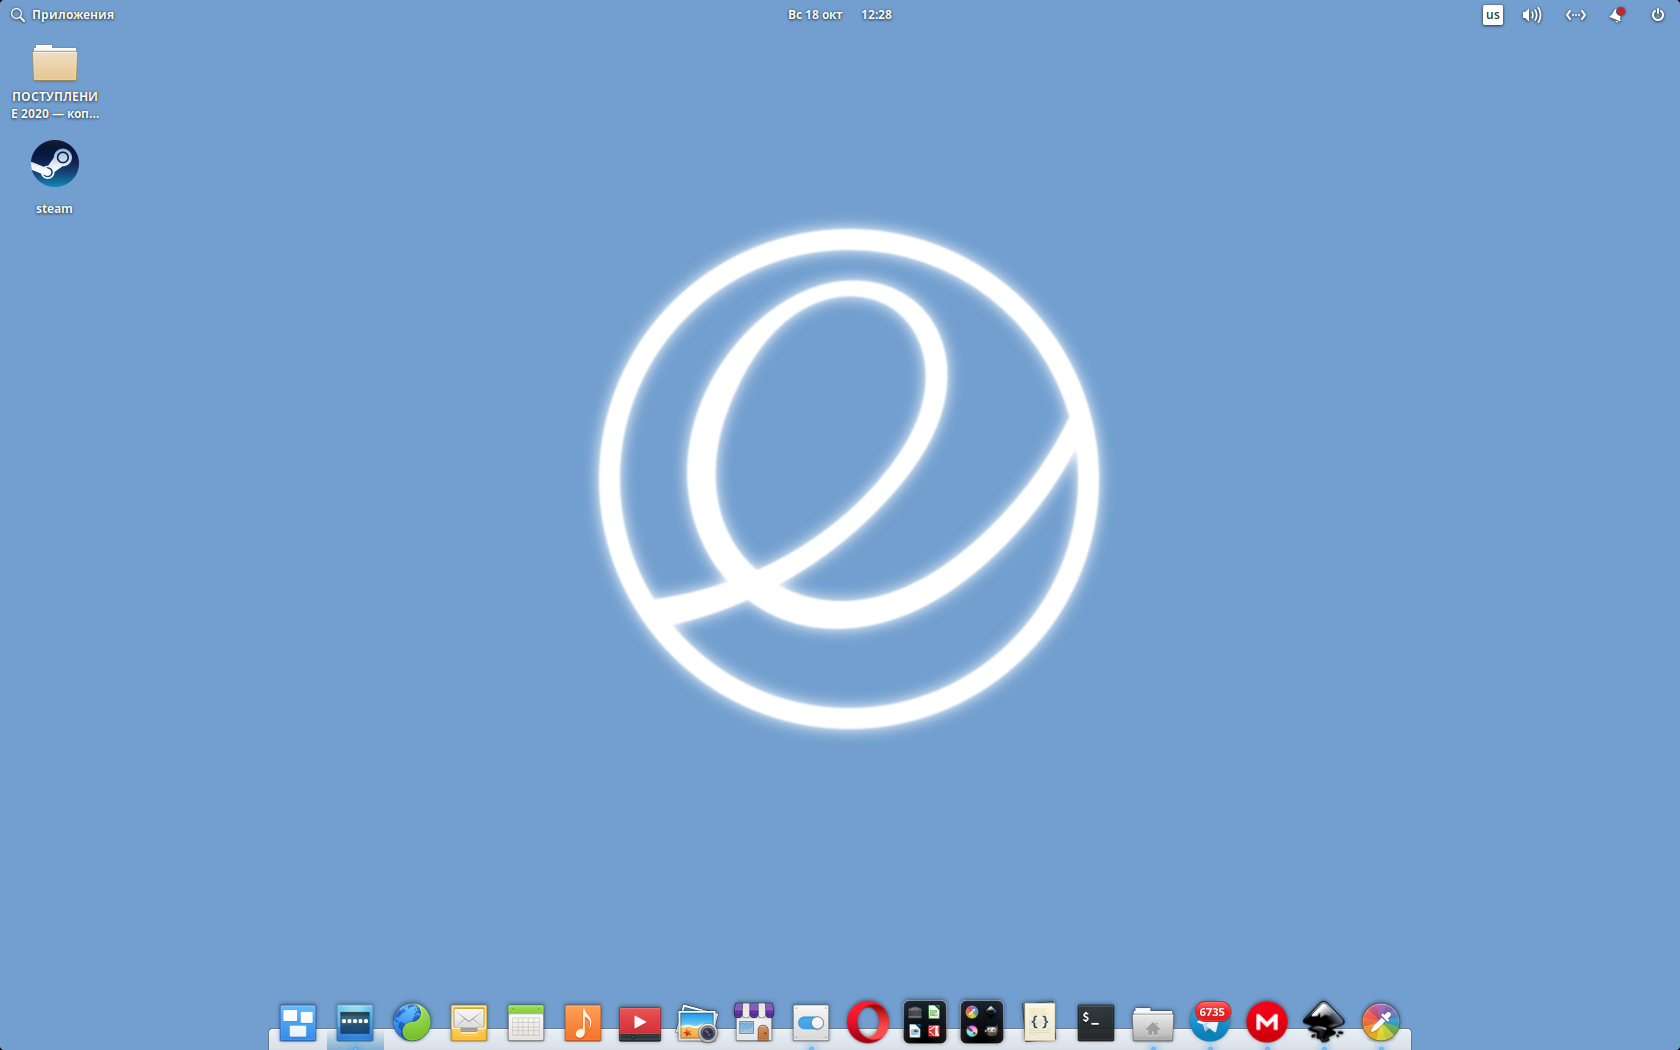The image size is (1680, 1050).
Task: Open the Photos app from the dock
Action: pos(697,1022)
